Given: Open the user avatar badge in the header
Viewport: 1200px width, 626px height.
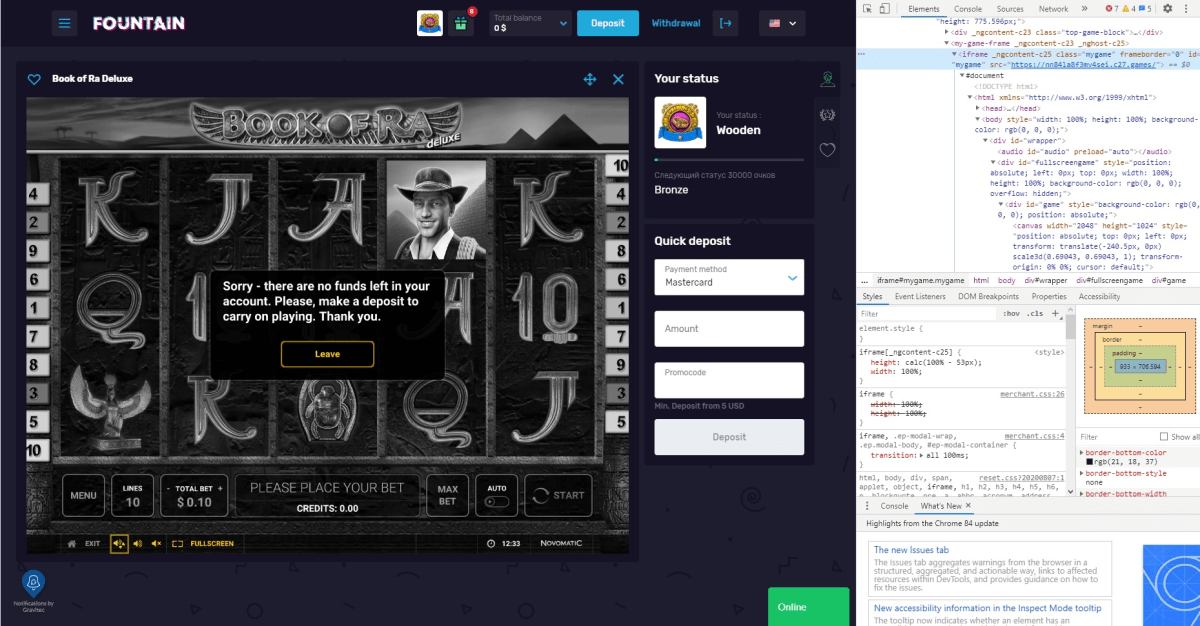Looking at the screenshot, I should tap(430, 22).
